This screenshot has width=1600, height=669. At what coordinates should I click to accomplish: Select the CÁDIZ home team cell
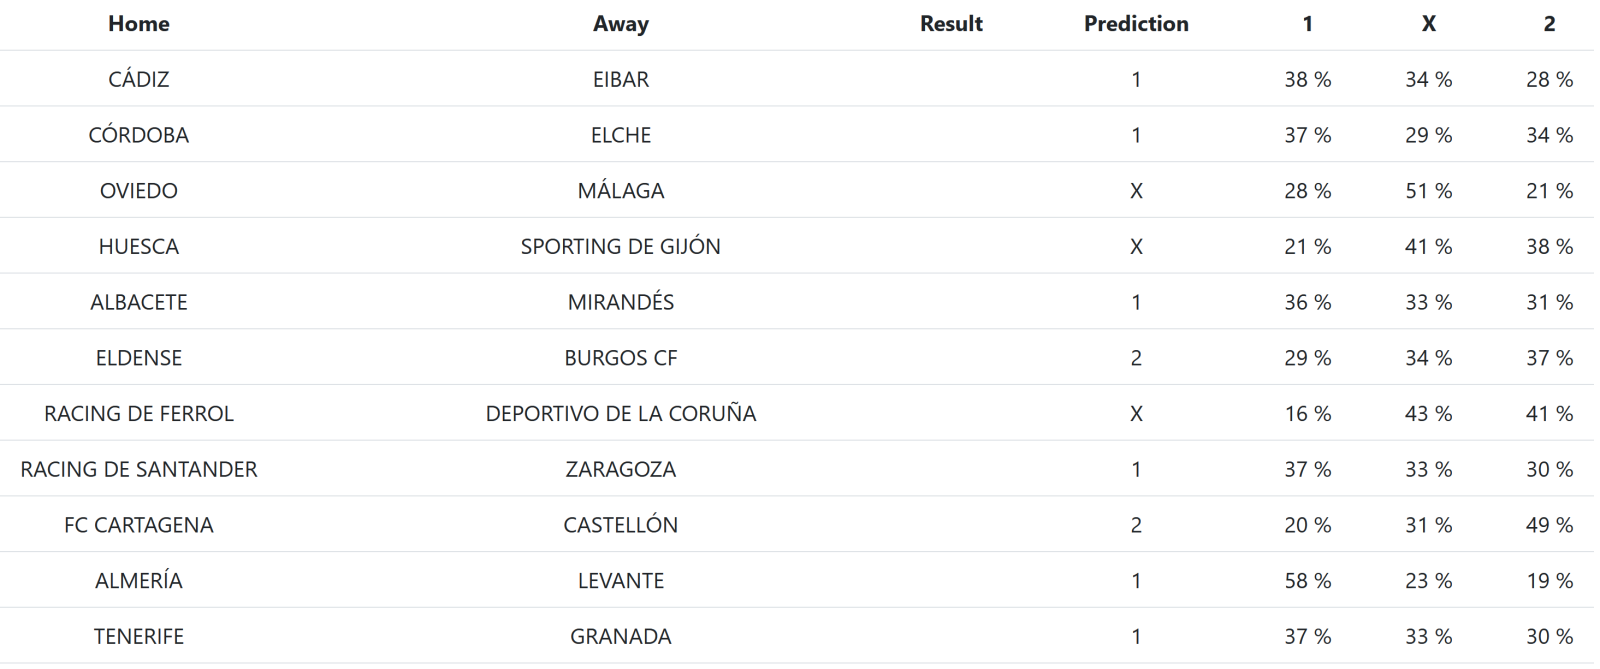[138, 79]
